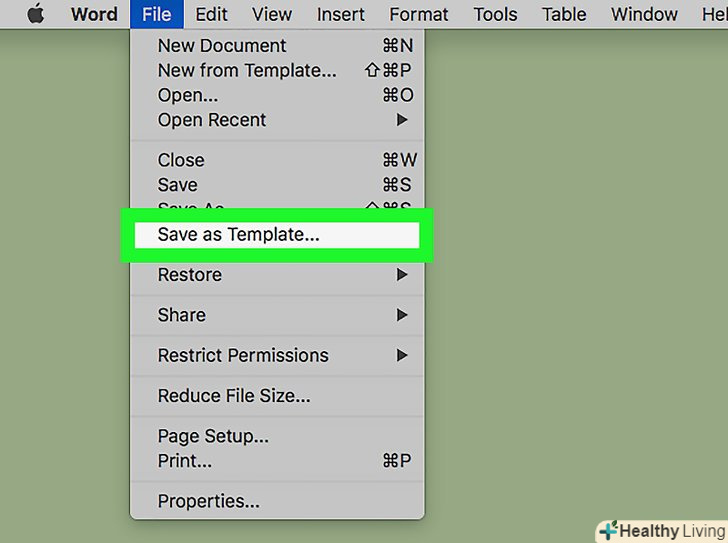Select Reduce File Size option
The width and height of the screenshot is (728, 543).
click(x=234, y=396)
